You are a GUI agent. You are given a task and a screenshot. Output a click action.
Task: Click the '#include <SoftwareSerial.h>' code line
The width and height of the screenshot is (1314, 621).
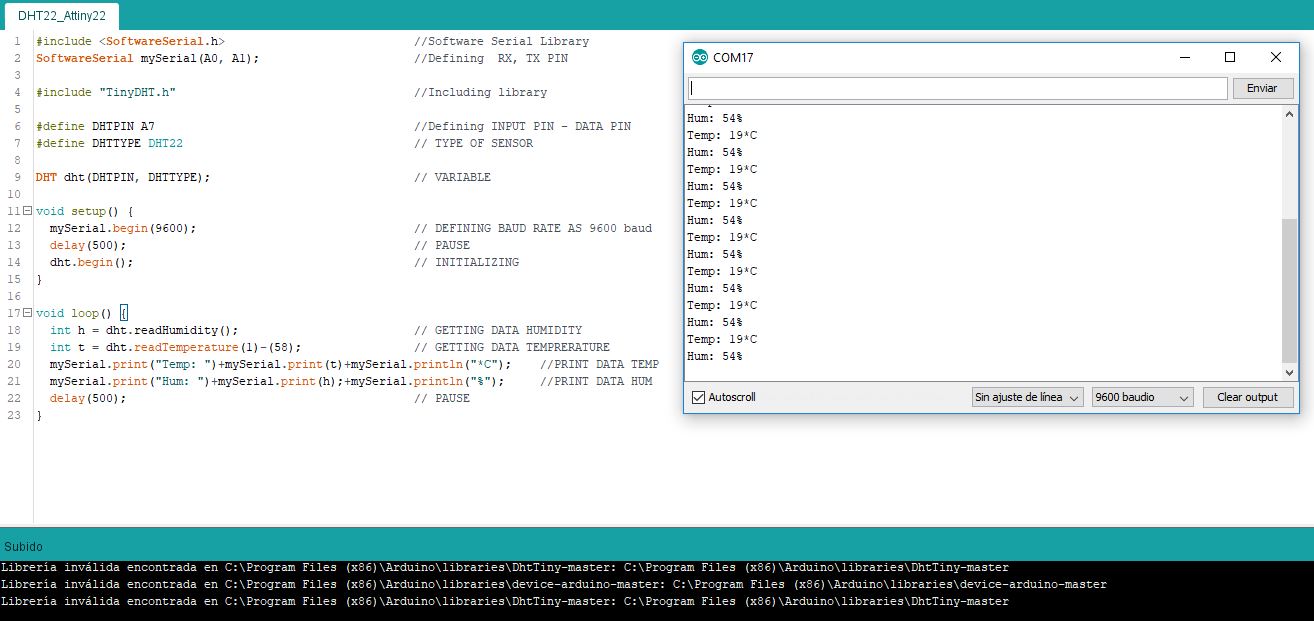(x=130, y=42)
